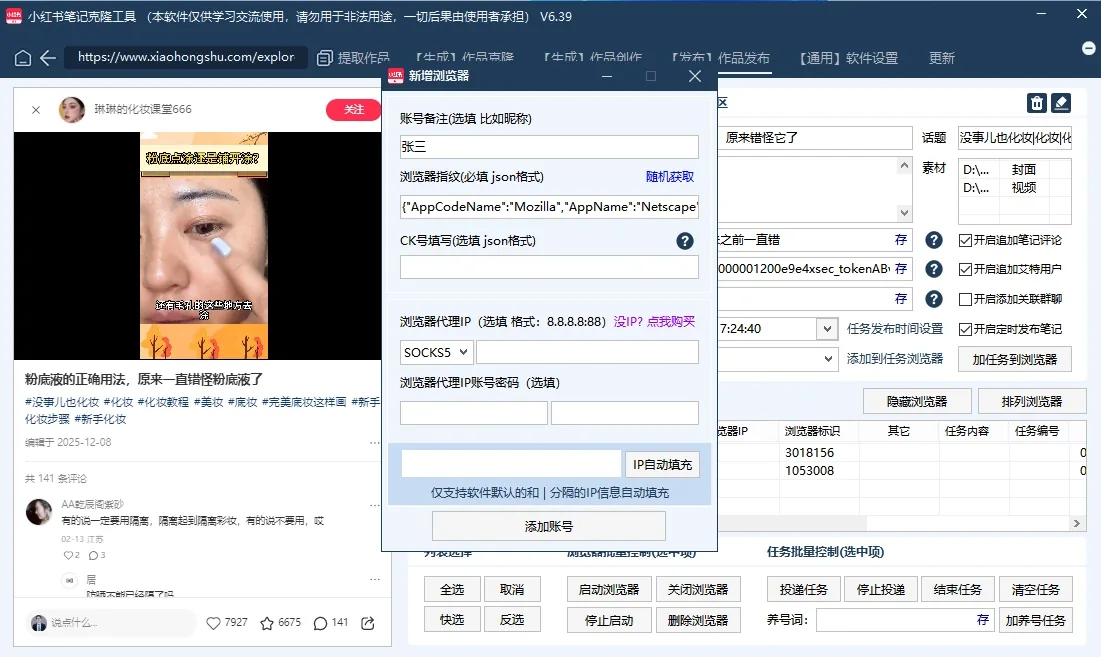Image resolution: width=1101 pixels, height=657 pixels.
Task: Click the comment bubble icon with 141
Action: coord(320,623)
